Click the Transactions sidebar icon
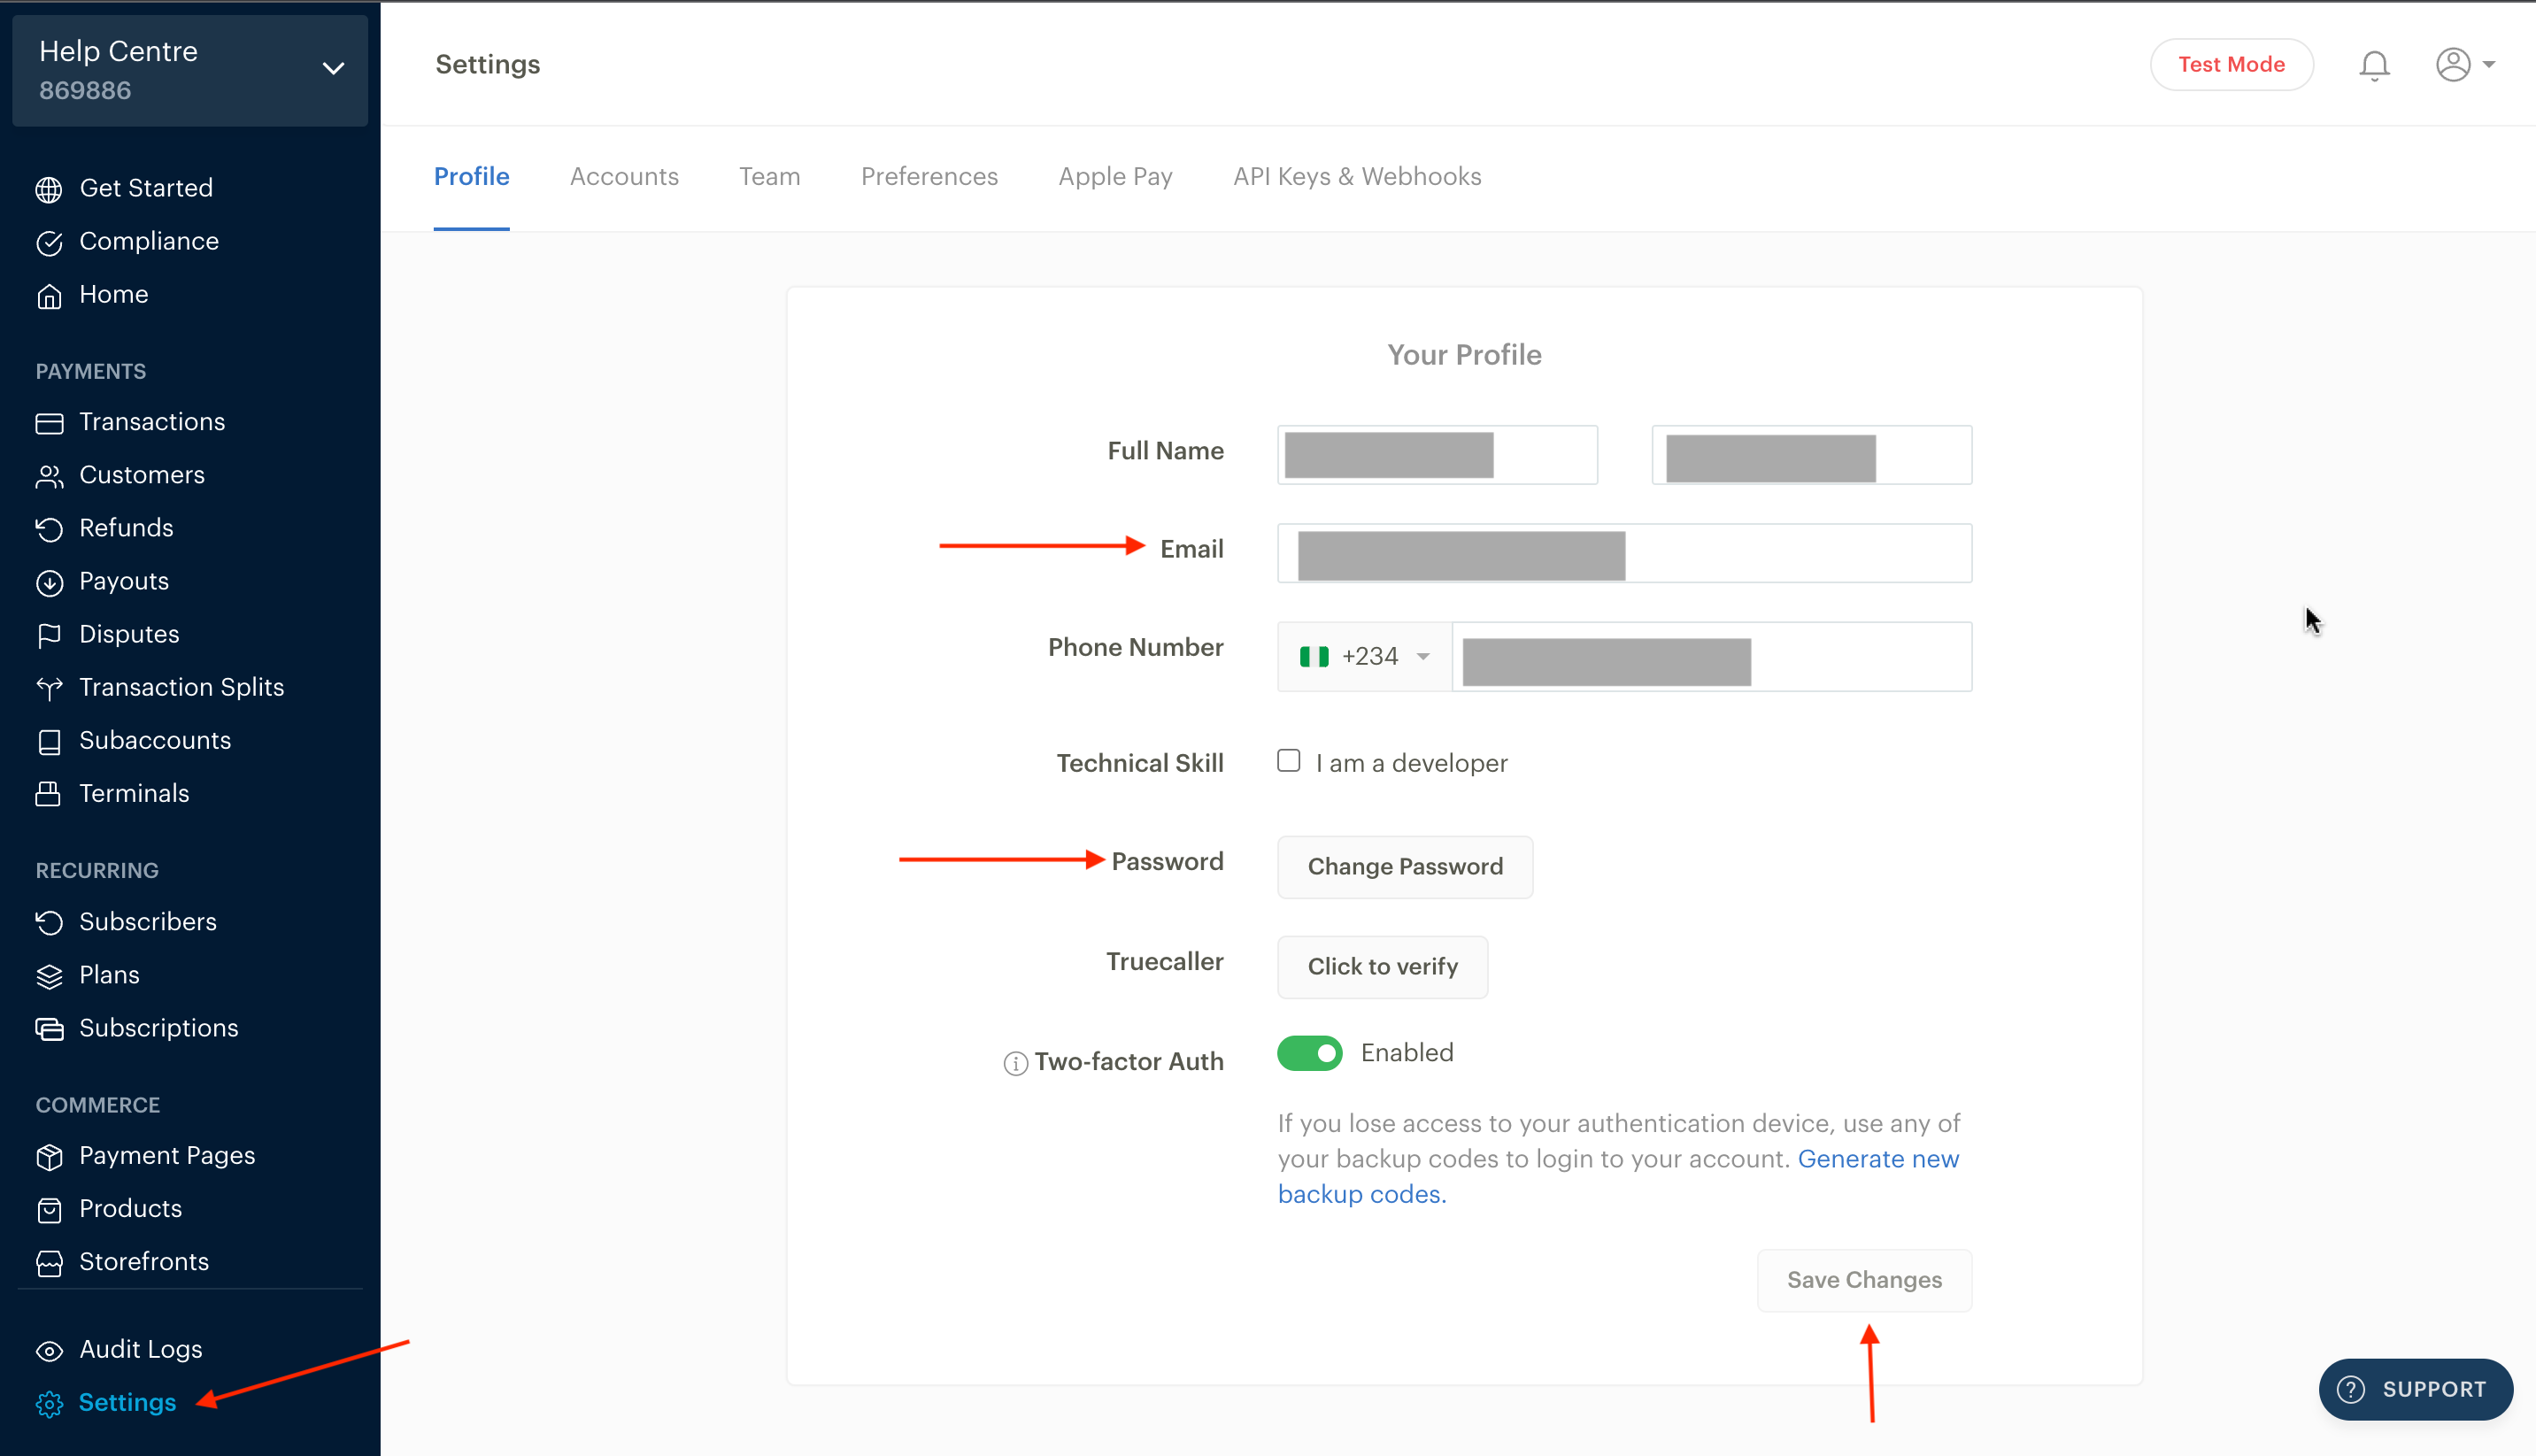 pos(49,421)
